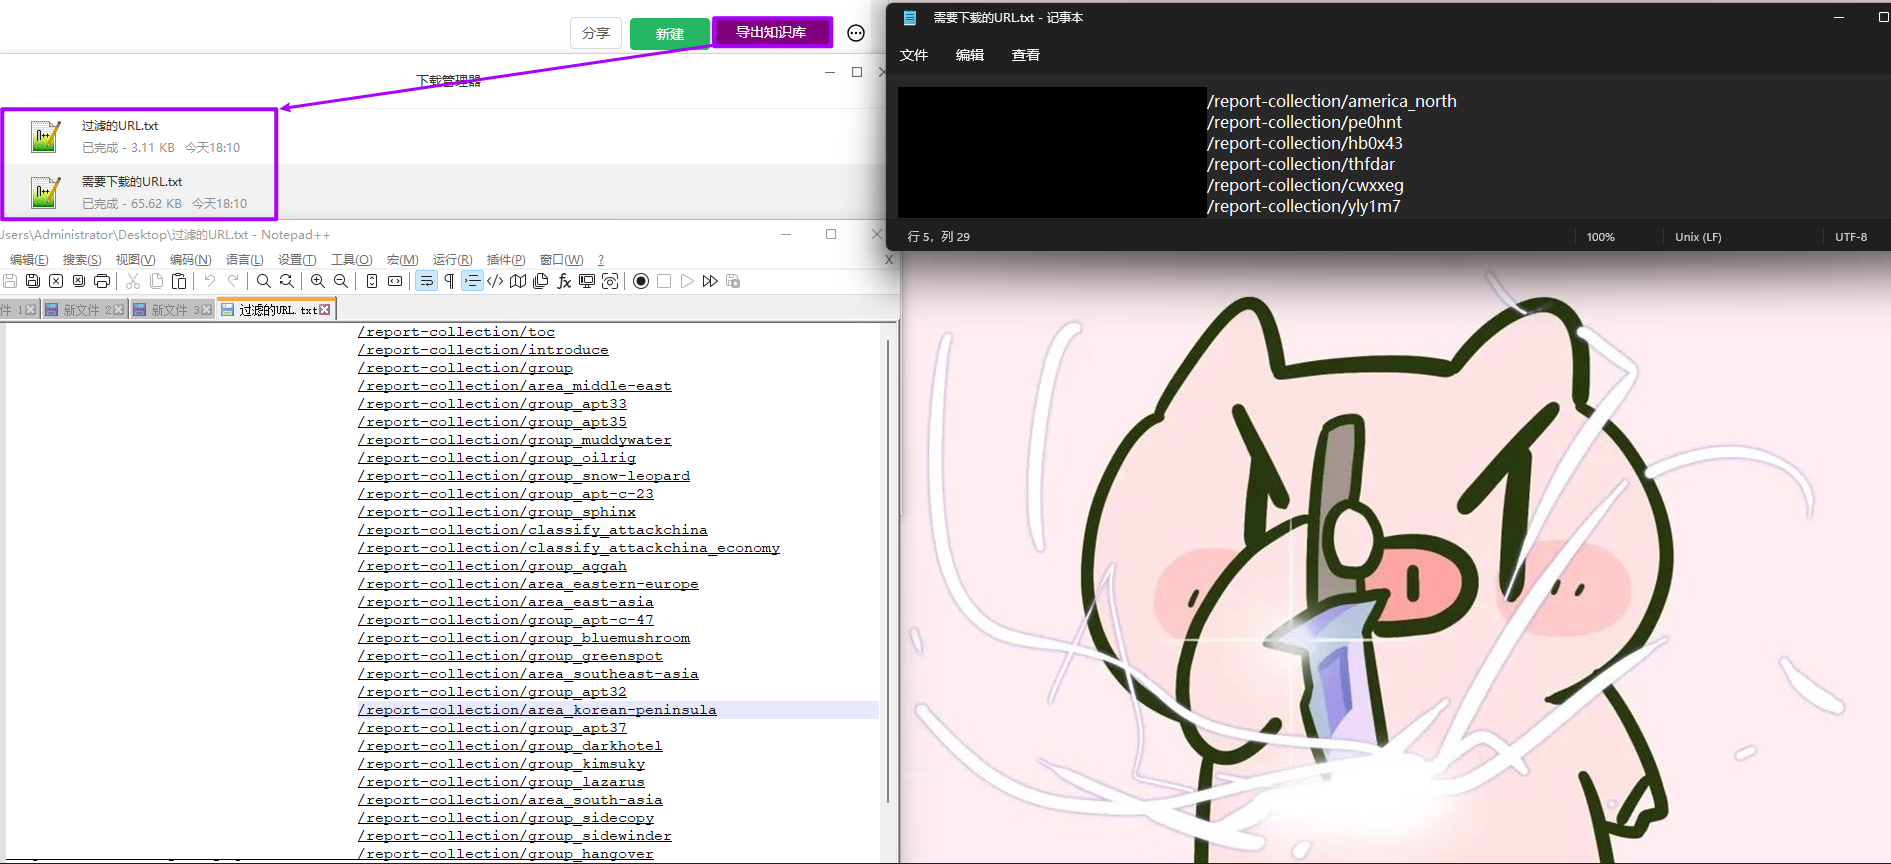Switch to the 新文件 2 tab

84,310
